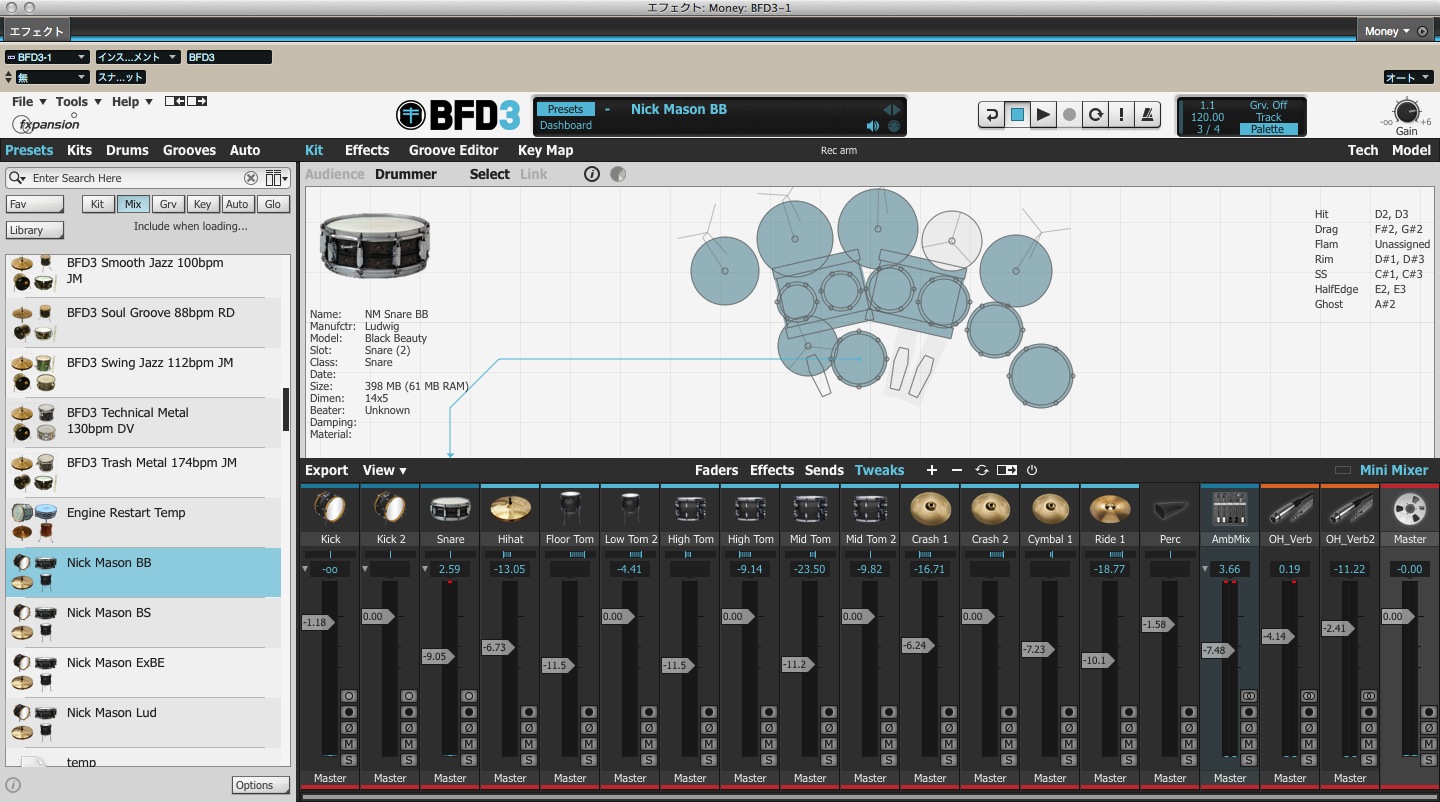Select the Ride 1 cymbal icon

pos(1110,509)
